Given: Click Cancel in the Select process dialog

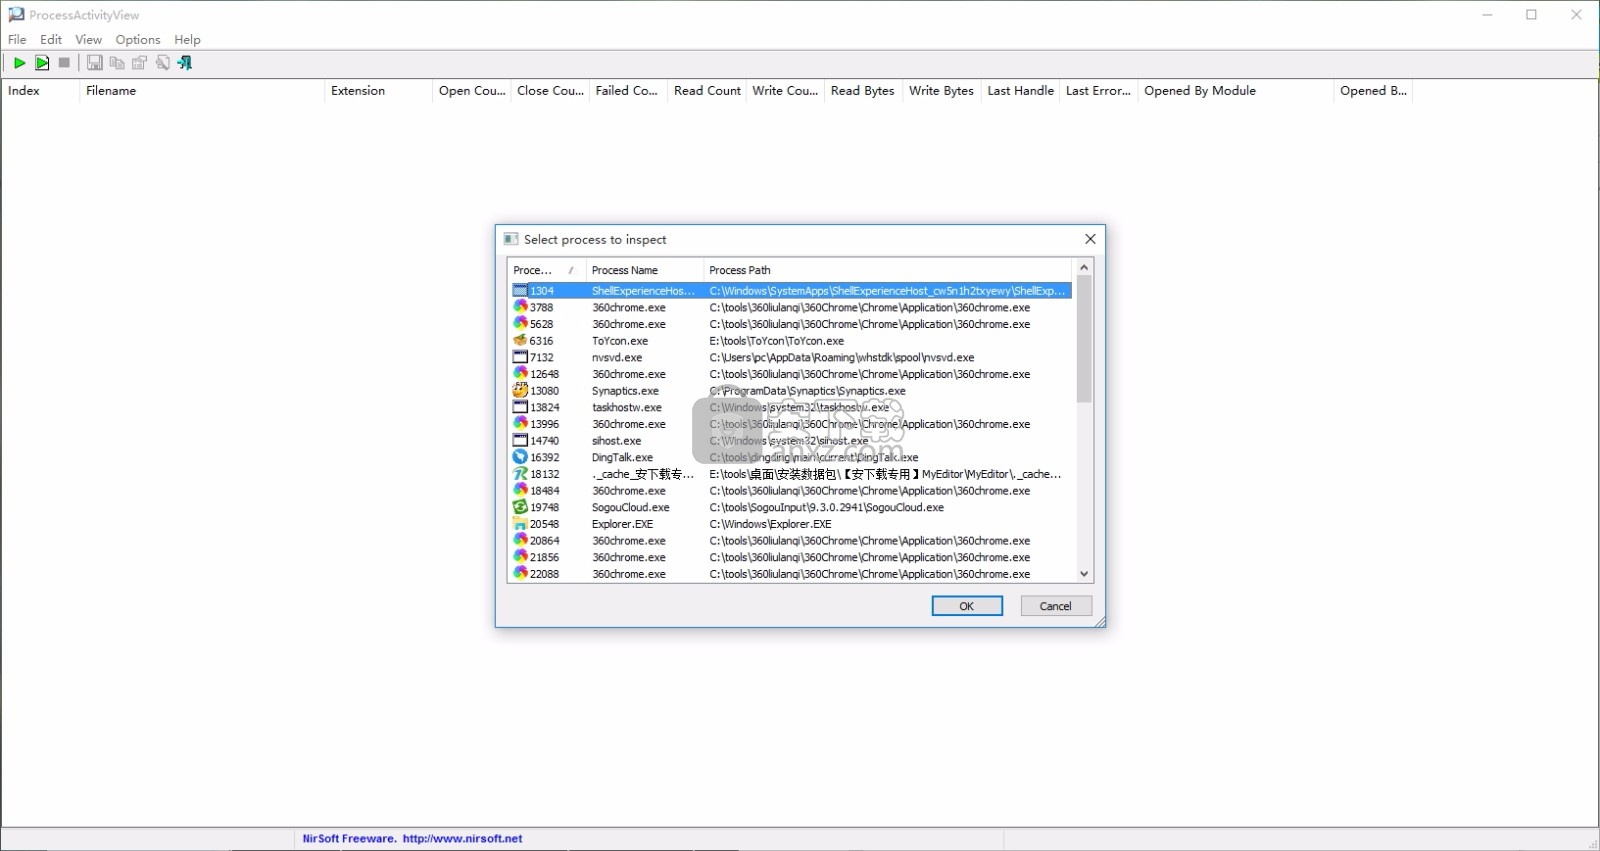Looking at the screenshot, I should 1056,606.
